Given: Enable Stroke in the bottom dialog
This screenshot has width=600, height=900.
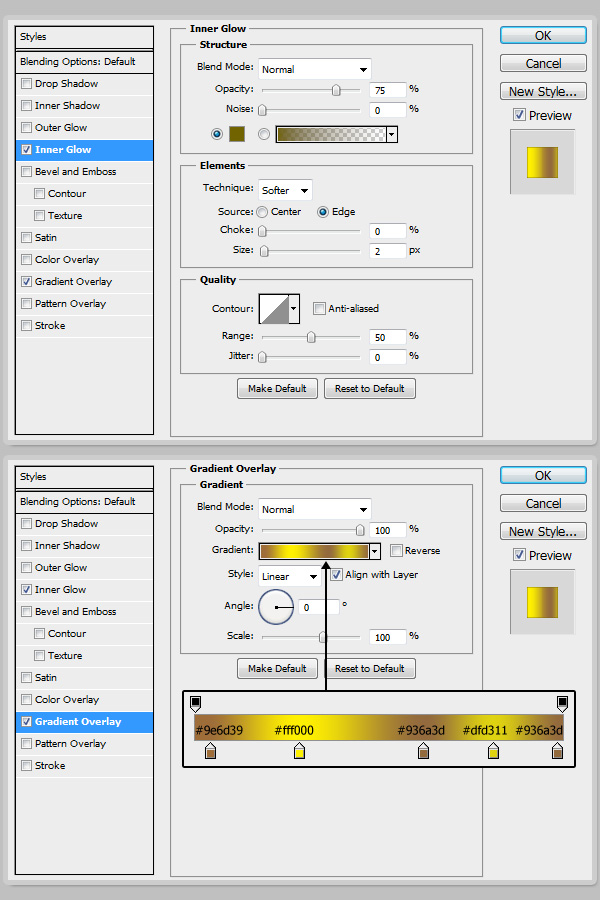Looking at the screenshot, I should [26, 766].
